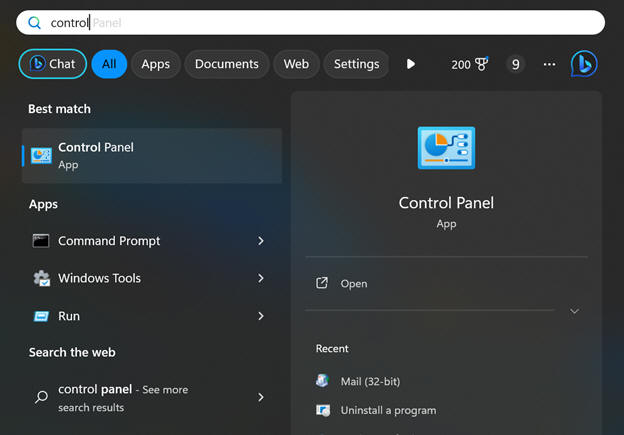Open the 200 rewards points trophy
This screenshot has width=624, height=435.
pyautogui.click(x=470, y=64)
